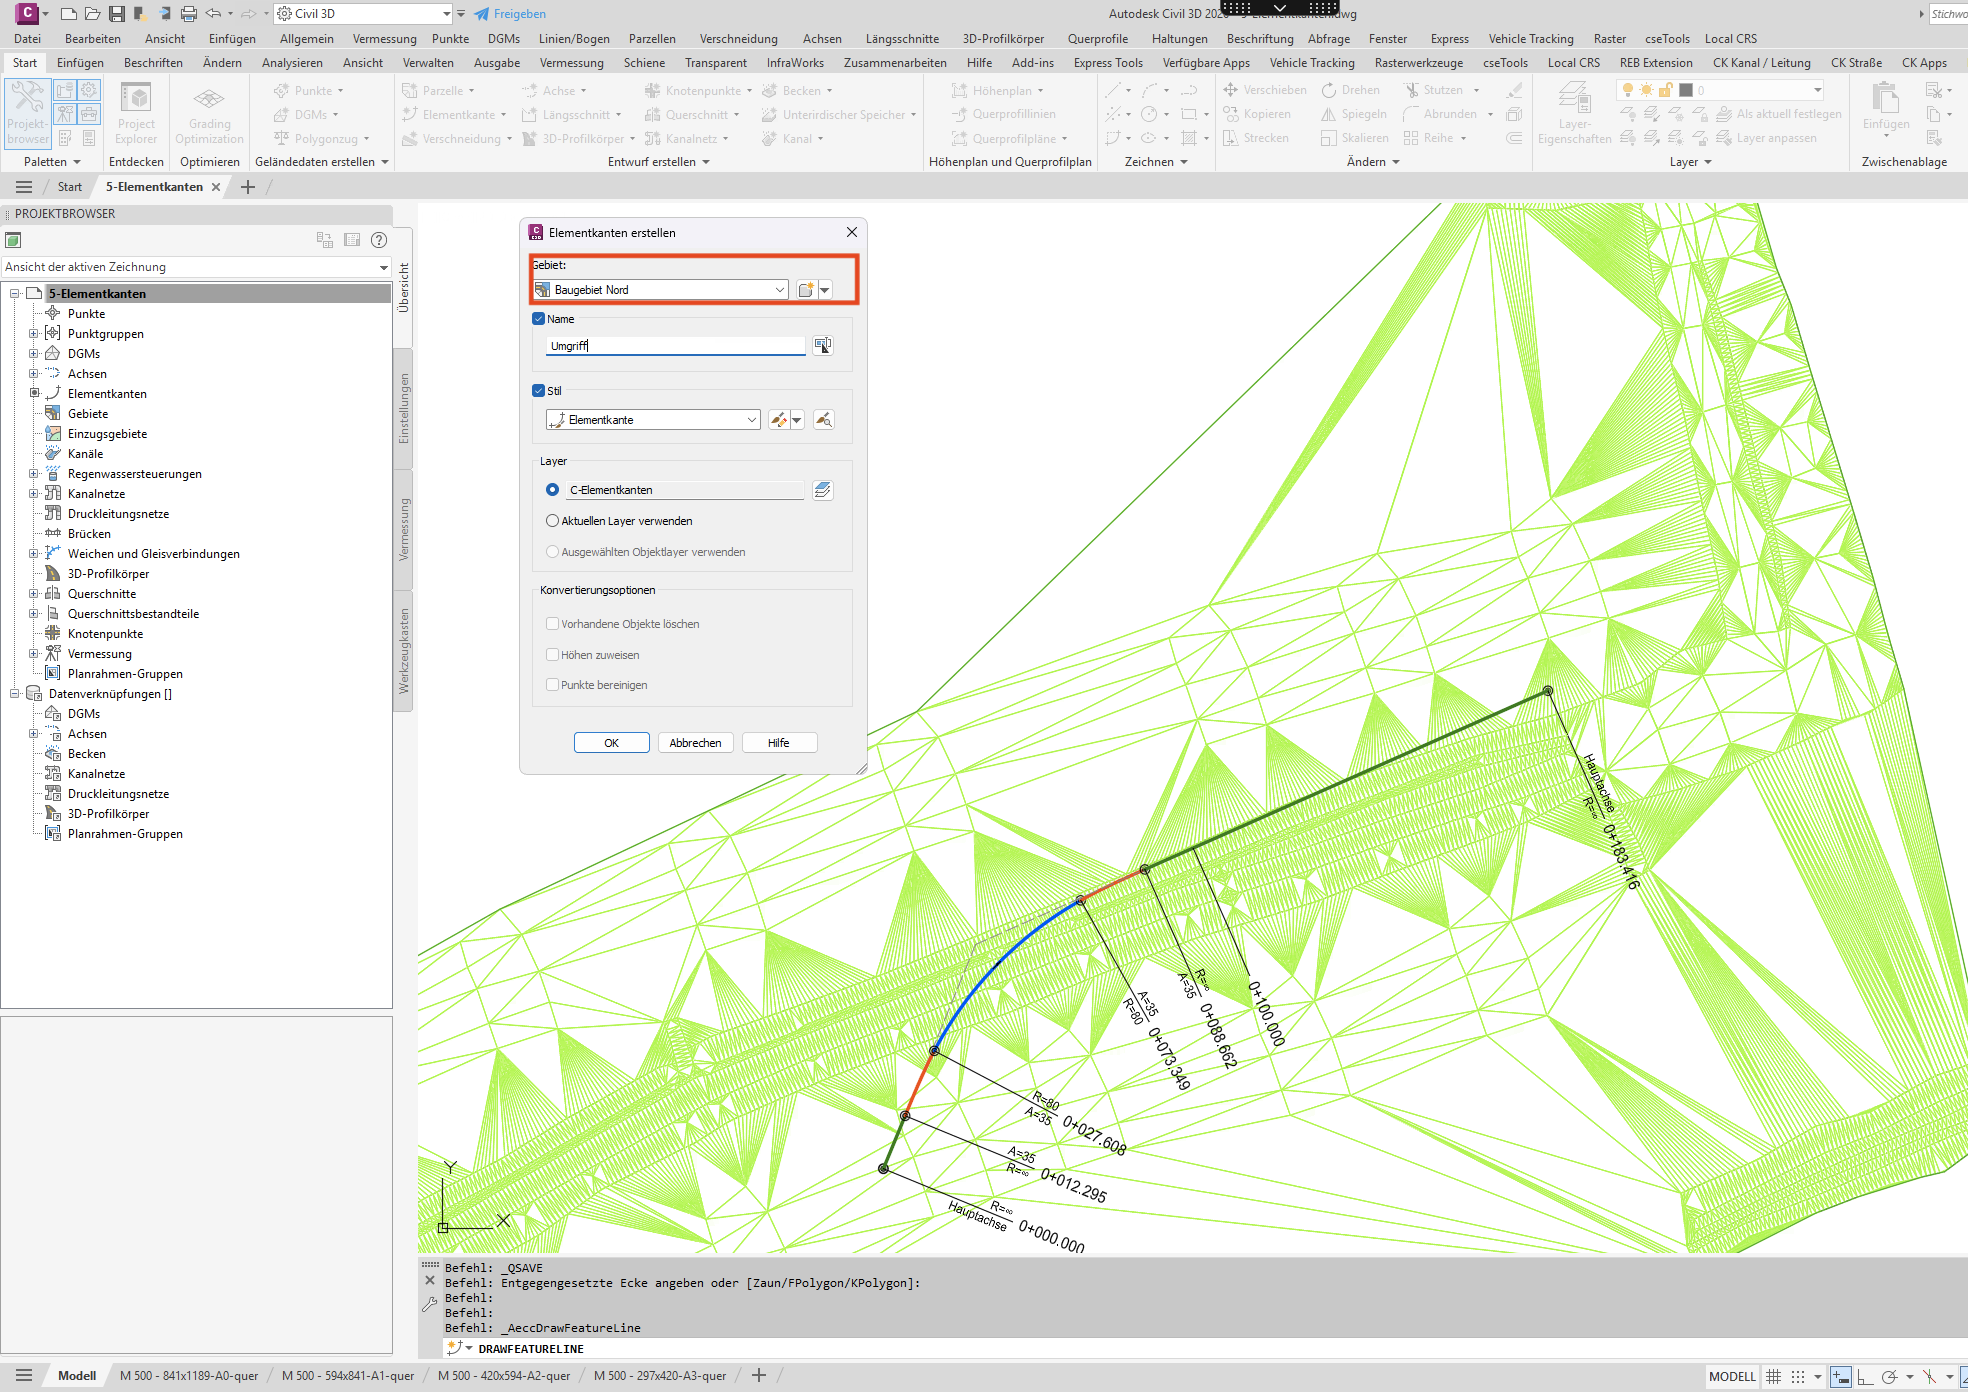Click the Hilfe button in the dialog
The width and height of the screenshot is (1968, 1392).
[x=779, y=743]
